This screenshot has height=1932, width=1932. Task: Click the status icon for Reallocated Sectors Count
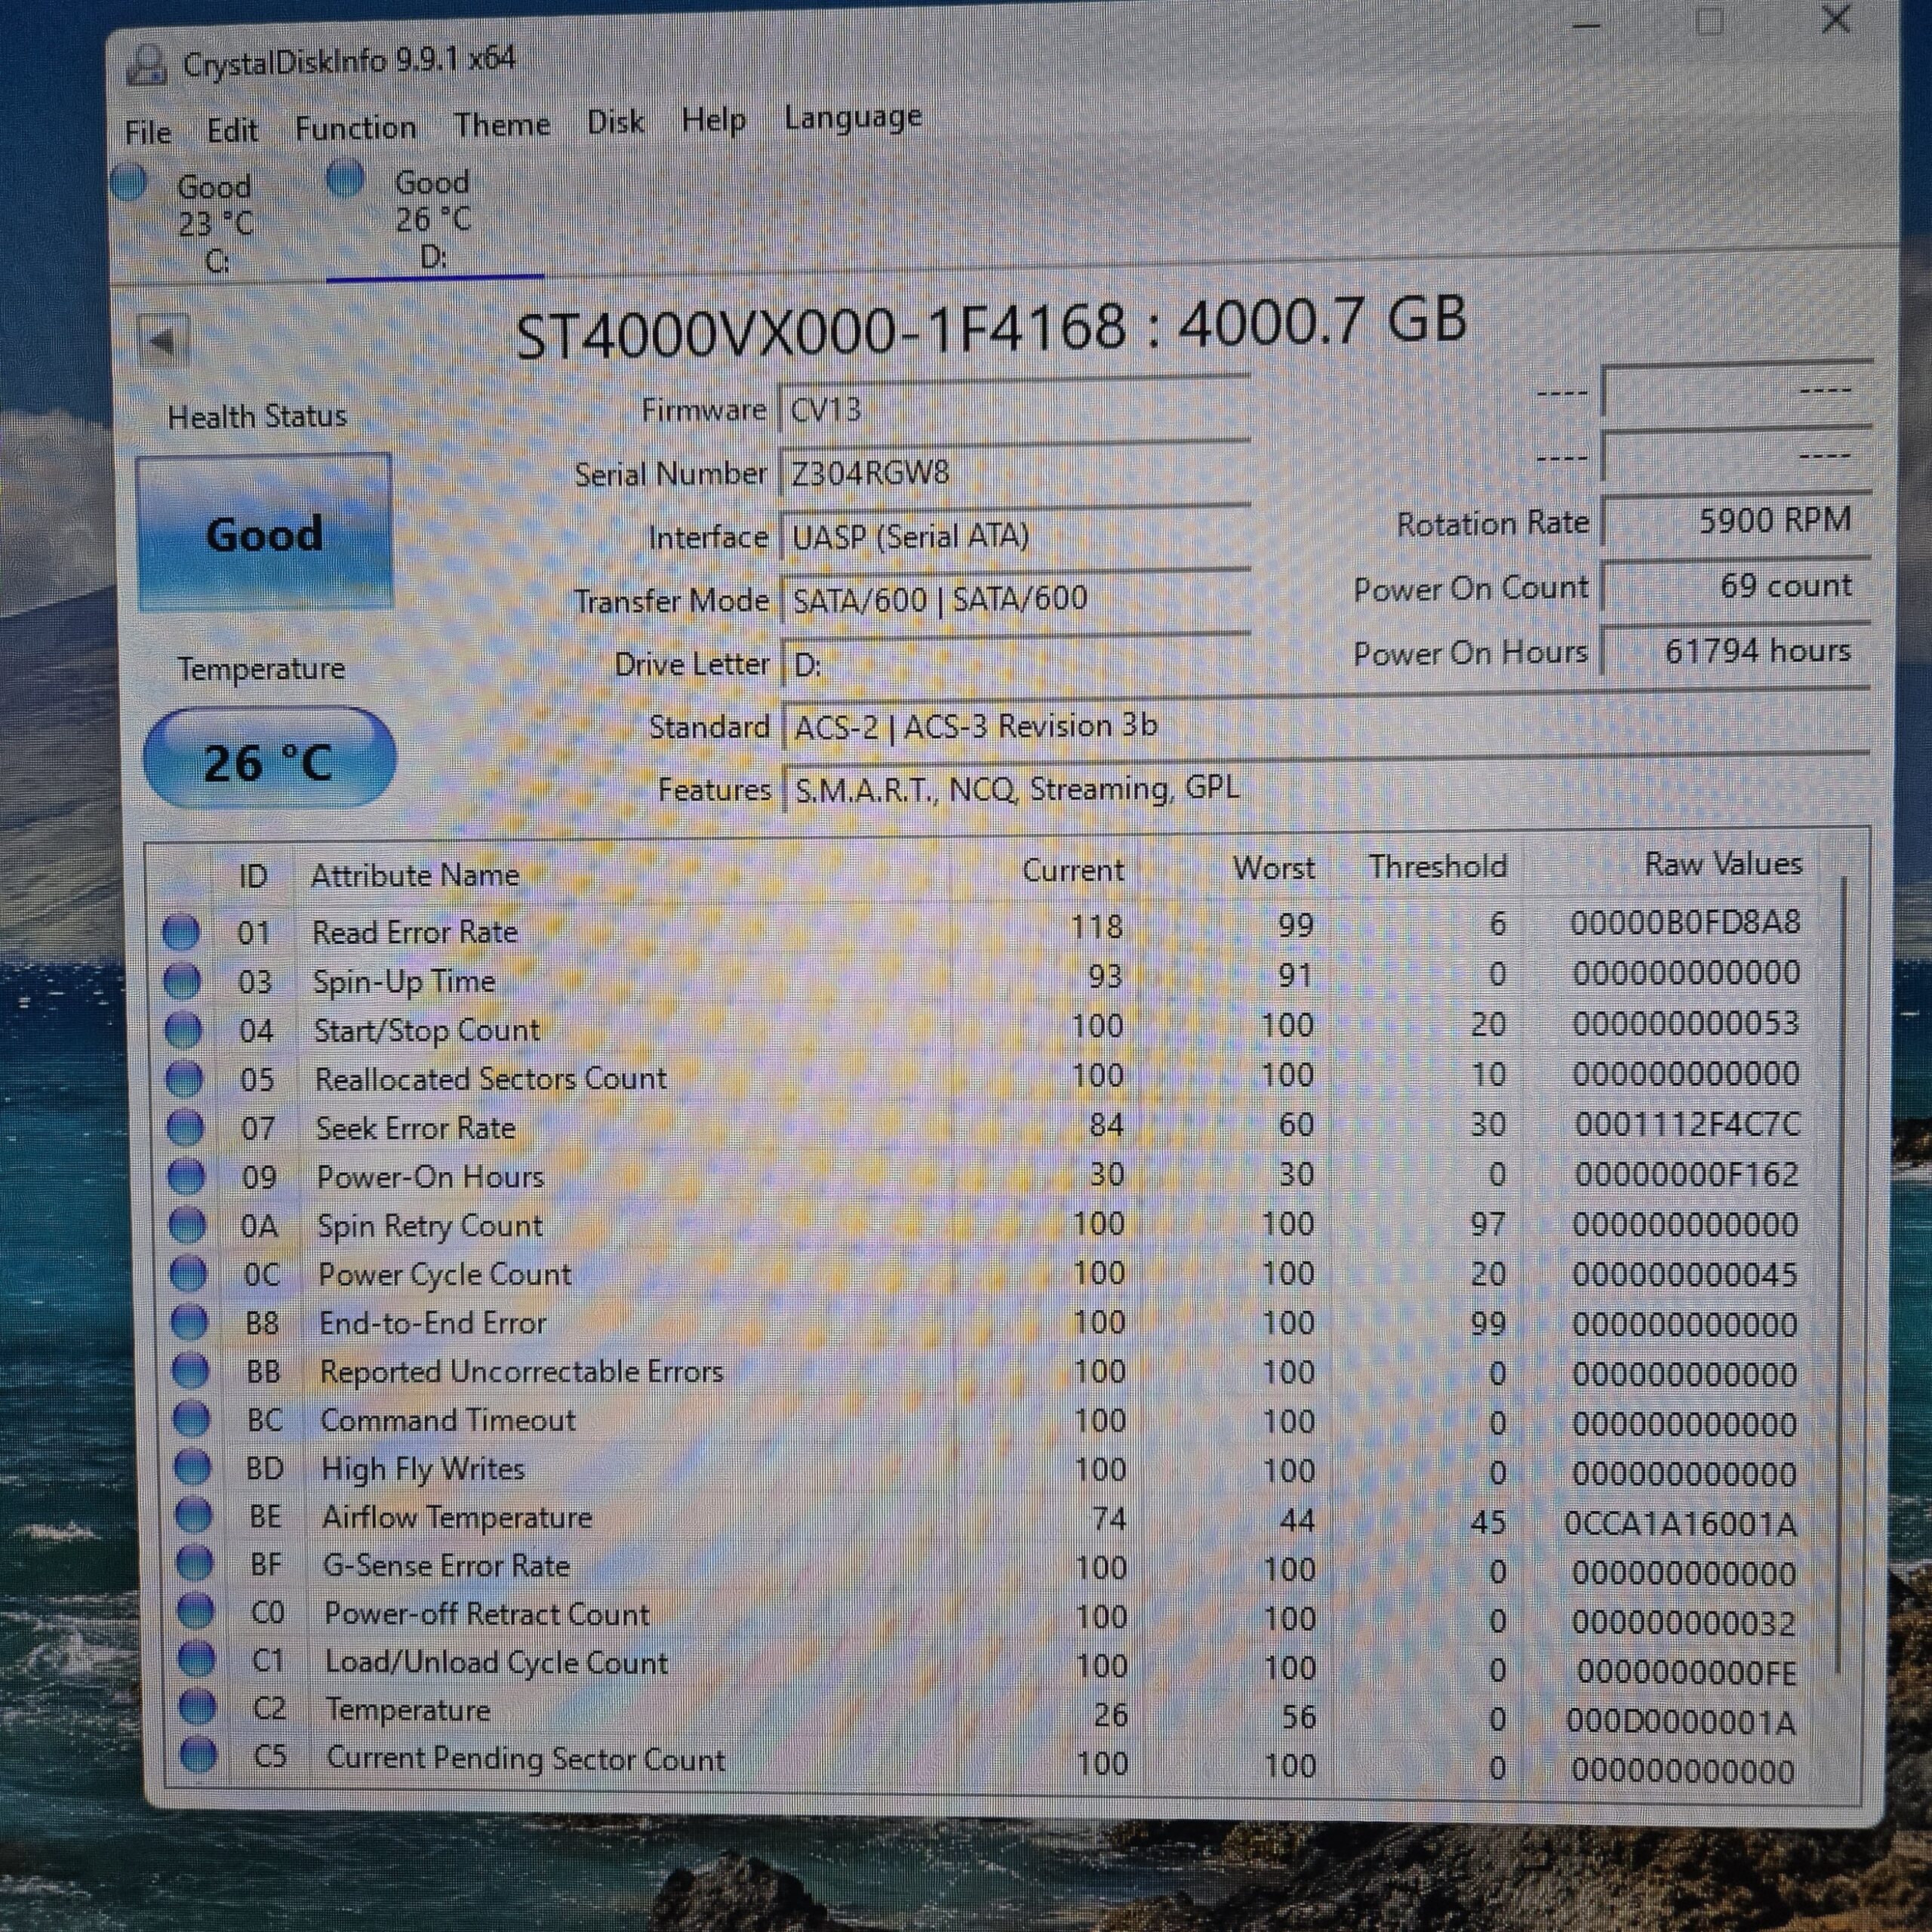(x=184, y=1079)
